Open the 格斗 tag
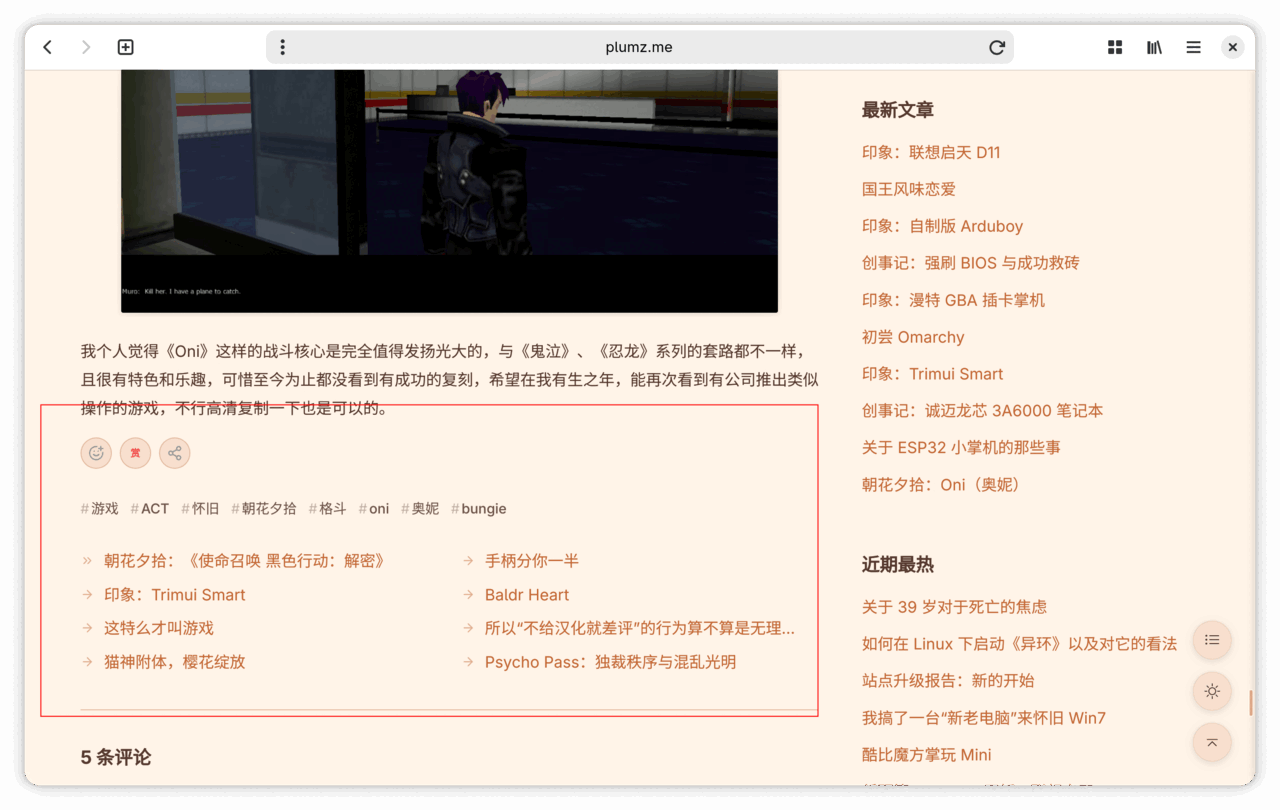 point(328,508)
